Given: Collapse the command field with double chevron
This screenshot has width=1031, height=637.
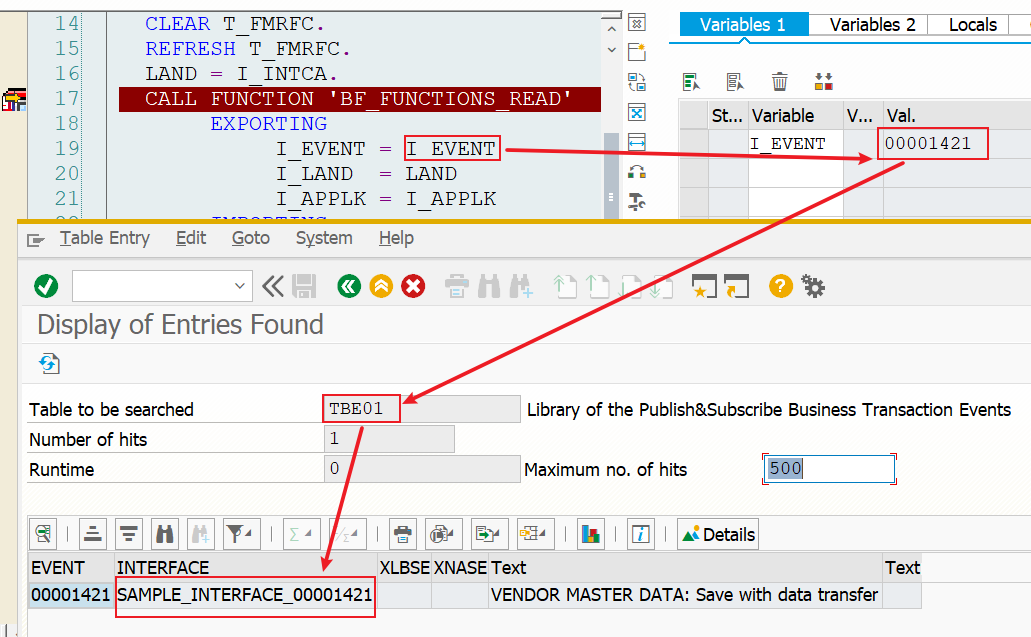Looking at the screenshot, I should [x=272, y=286].
